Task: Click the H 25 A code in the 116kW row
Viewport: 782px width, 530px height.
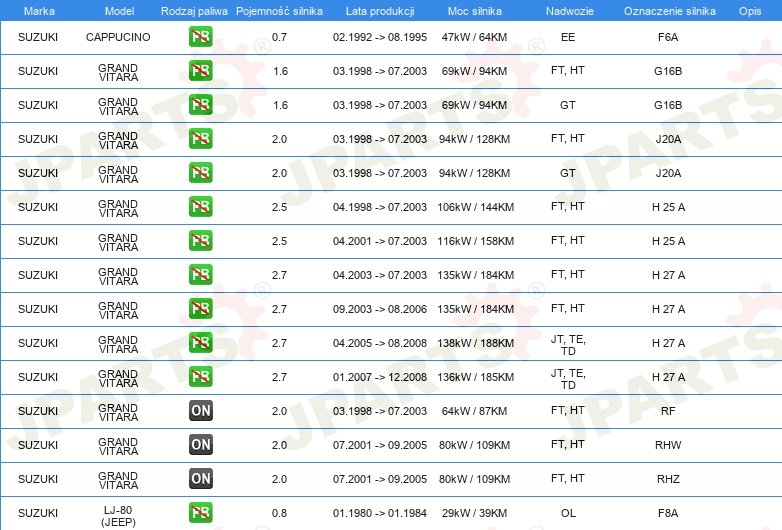Action: coord(668,241)
